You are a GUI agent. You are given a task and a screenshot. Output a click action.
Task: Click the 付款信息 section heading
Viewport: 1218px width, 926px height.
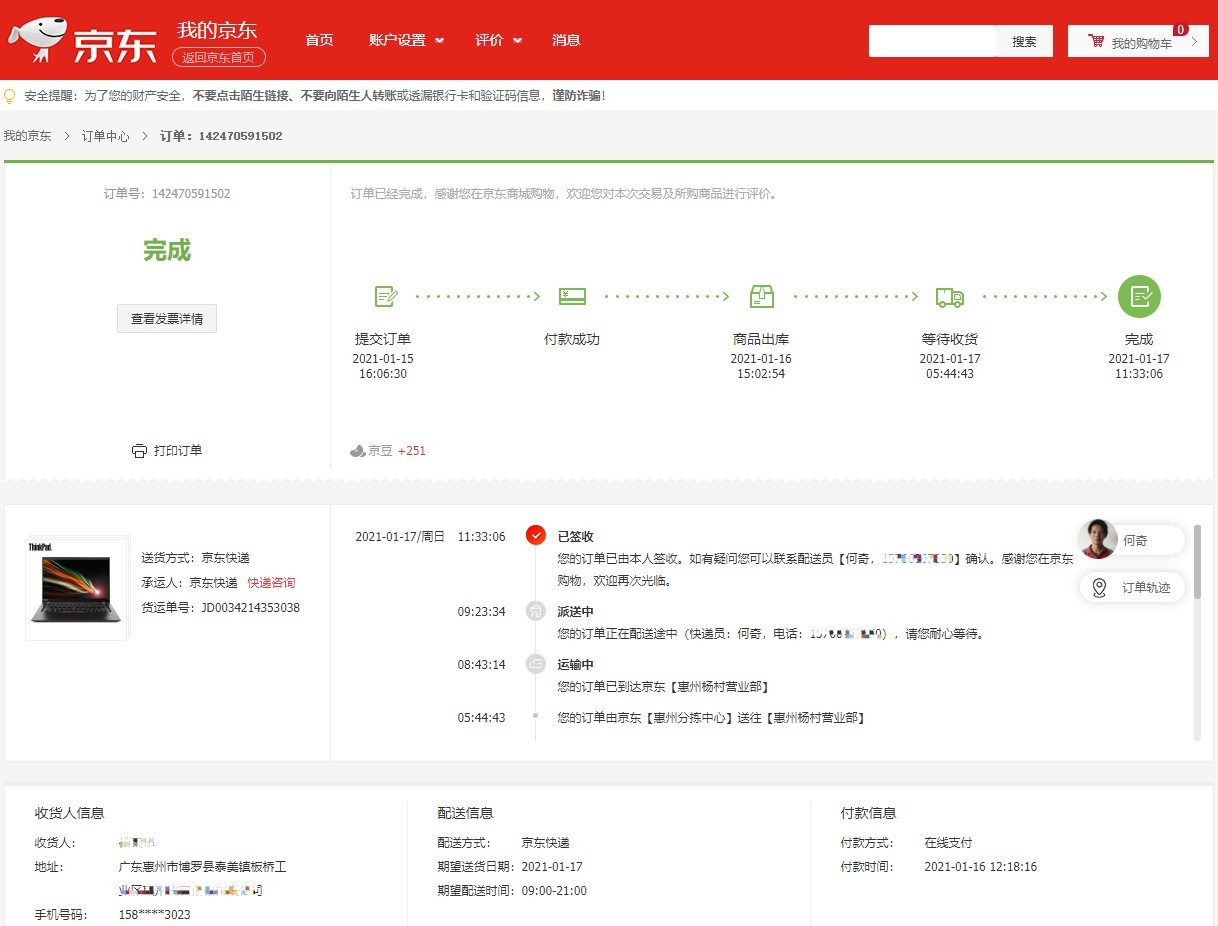[x=869, y=813]
